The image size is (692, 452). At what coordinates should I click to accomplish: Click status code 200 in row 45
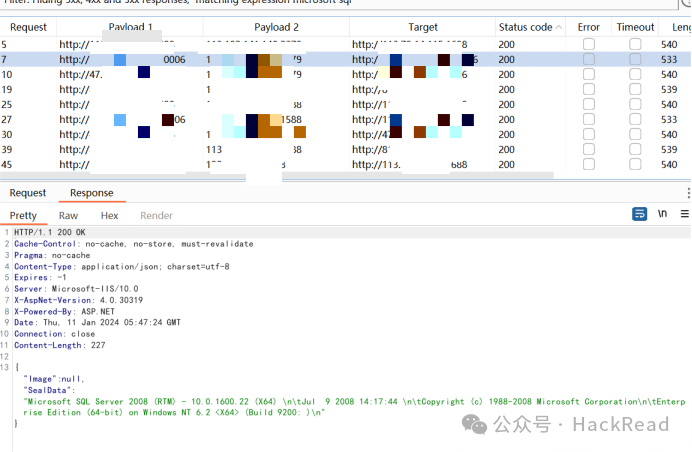tap(507, 164)
